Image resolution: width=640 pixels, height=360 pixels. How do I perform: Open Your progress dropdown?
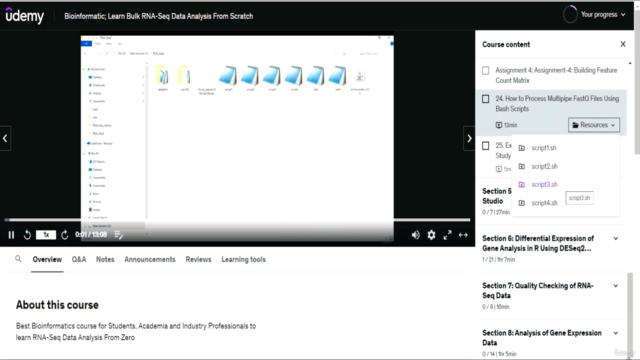coord(603,15)
